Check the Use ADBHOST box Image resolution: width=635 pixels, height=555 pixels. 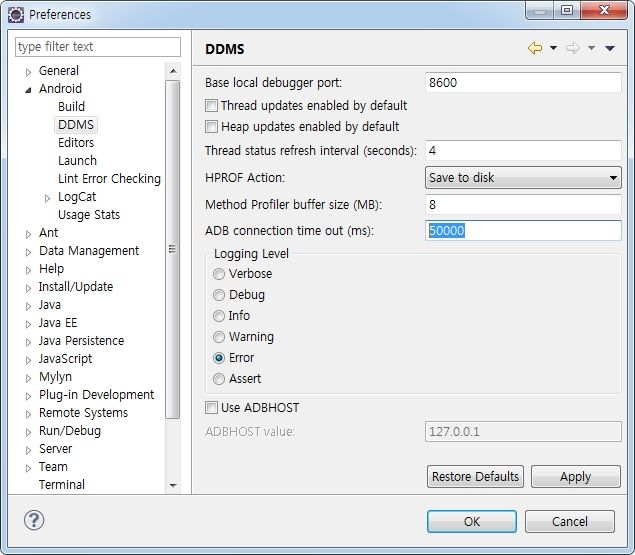tap(211, 408)
